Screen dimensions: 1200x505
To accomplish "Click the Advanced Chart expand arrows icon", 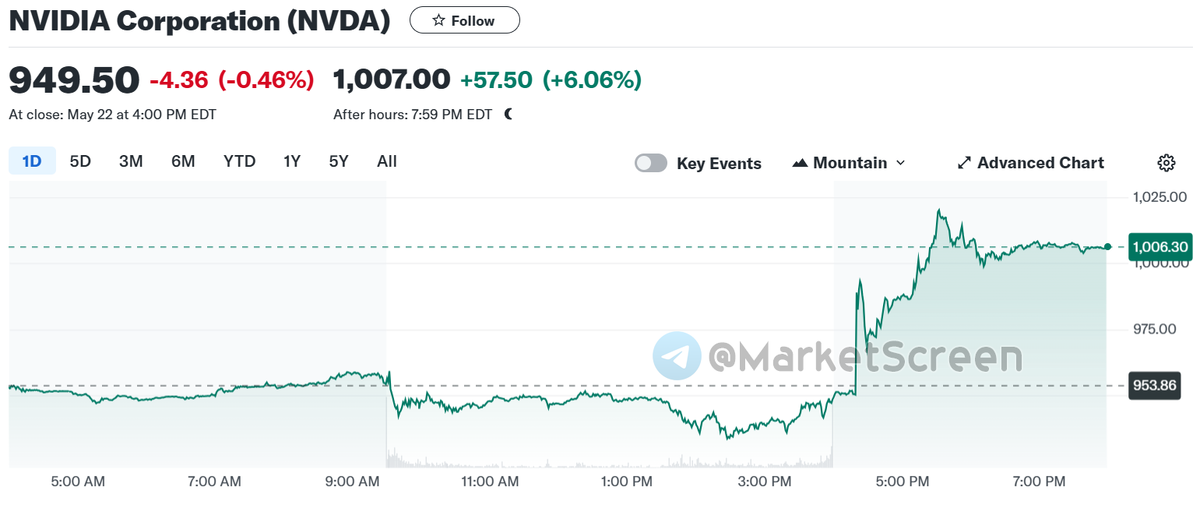I will pos(964,163).
